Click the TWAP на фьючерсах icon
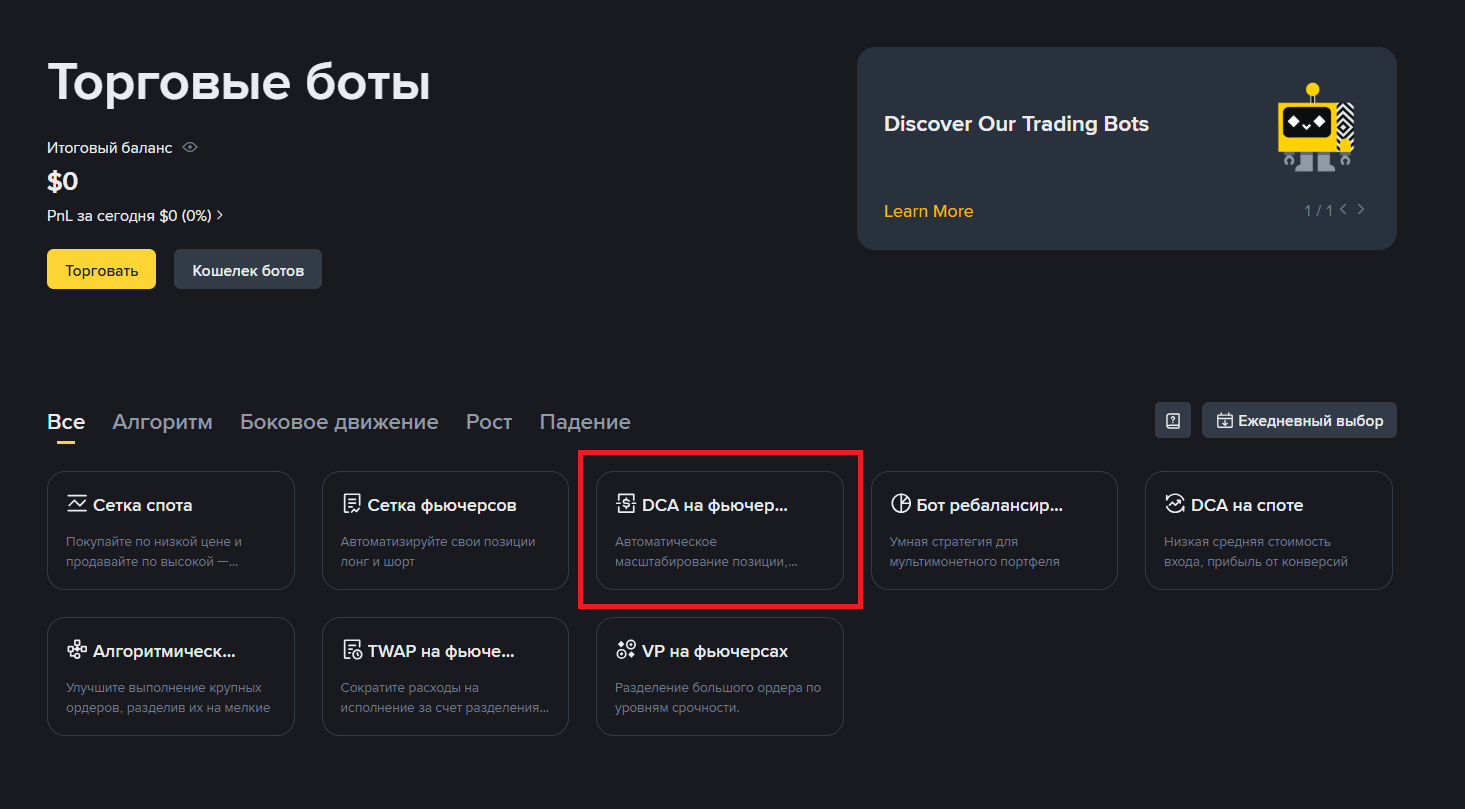The height and width of the screenshot is (809, 1465). pos(351,650)
